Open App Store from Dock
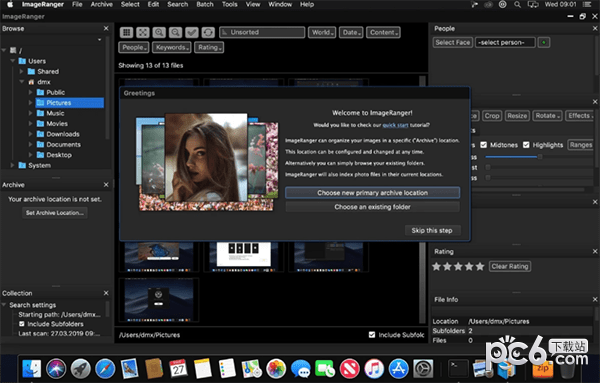This screenshot has width=600, height=383. click(398, 369)
